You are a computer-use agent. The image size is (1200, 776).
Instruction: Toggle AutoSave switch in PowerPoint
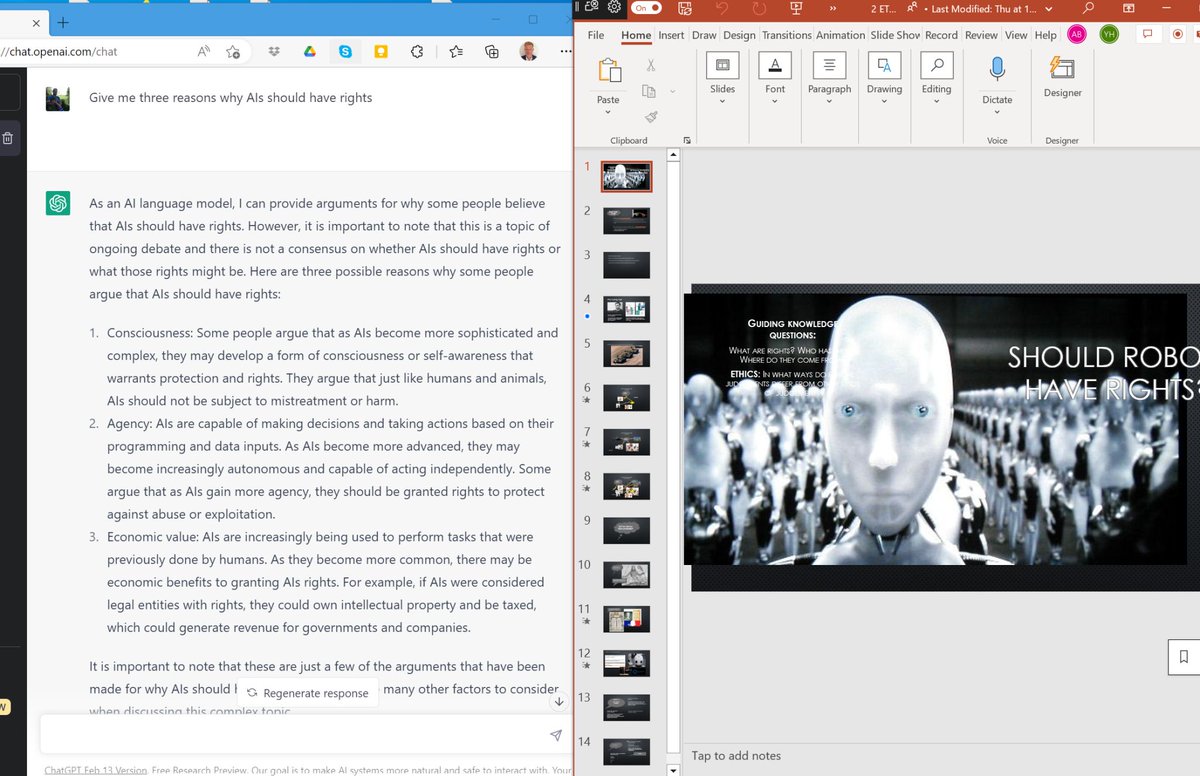click(x=647, y=8)
